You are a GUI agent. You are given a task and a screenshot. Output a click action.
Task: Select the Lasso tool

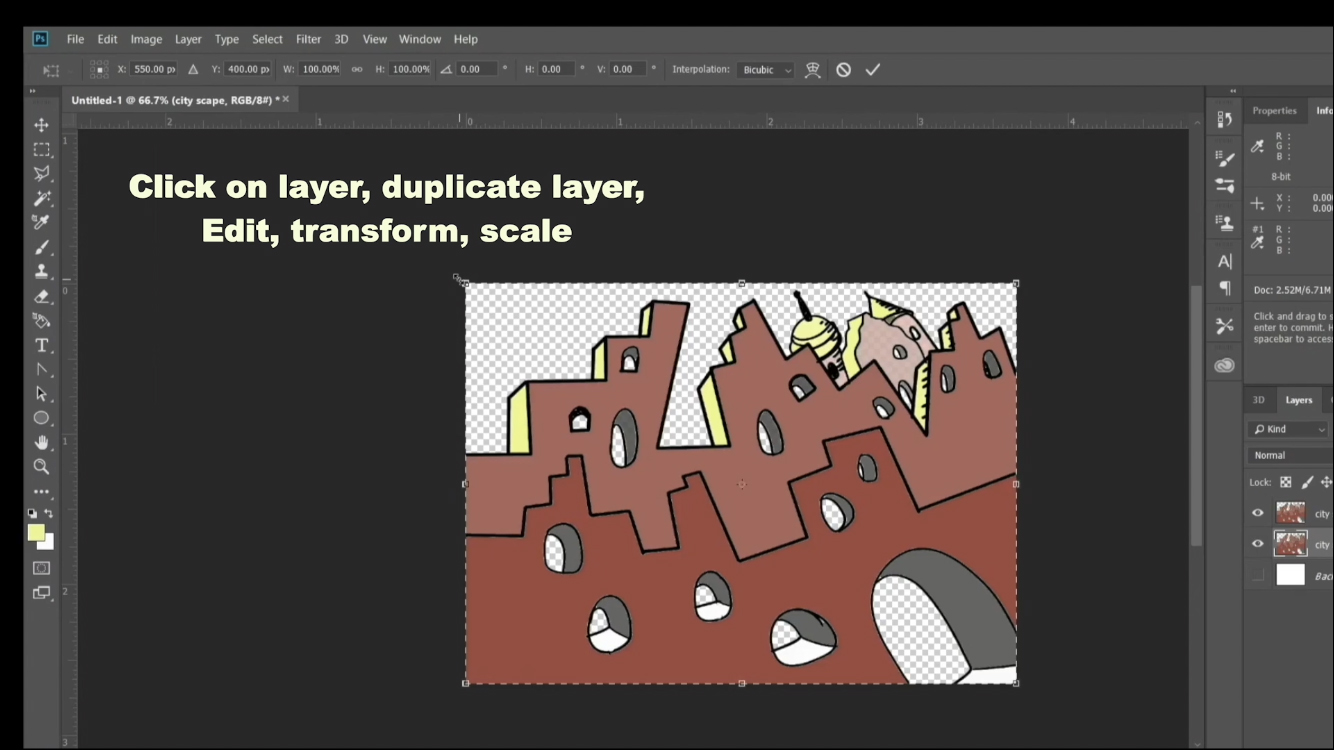click(42, 173)
